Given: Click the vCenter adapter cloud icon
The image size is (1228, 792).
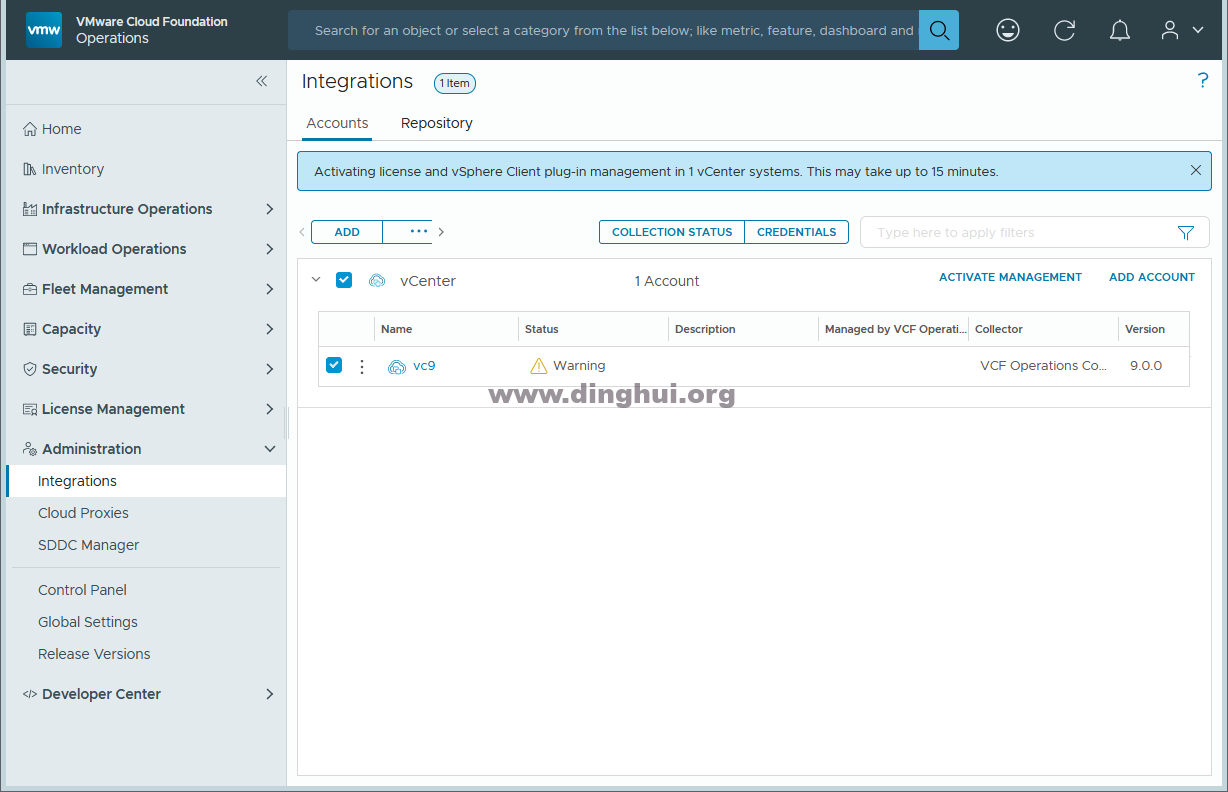Looking at the screenshot, I should (377, 281).
